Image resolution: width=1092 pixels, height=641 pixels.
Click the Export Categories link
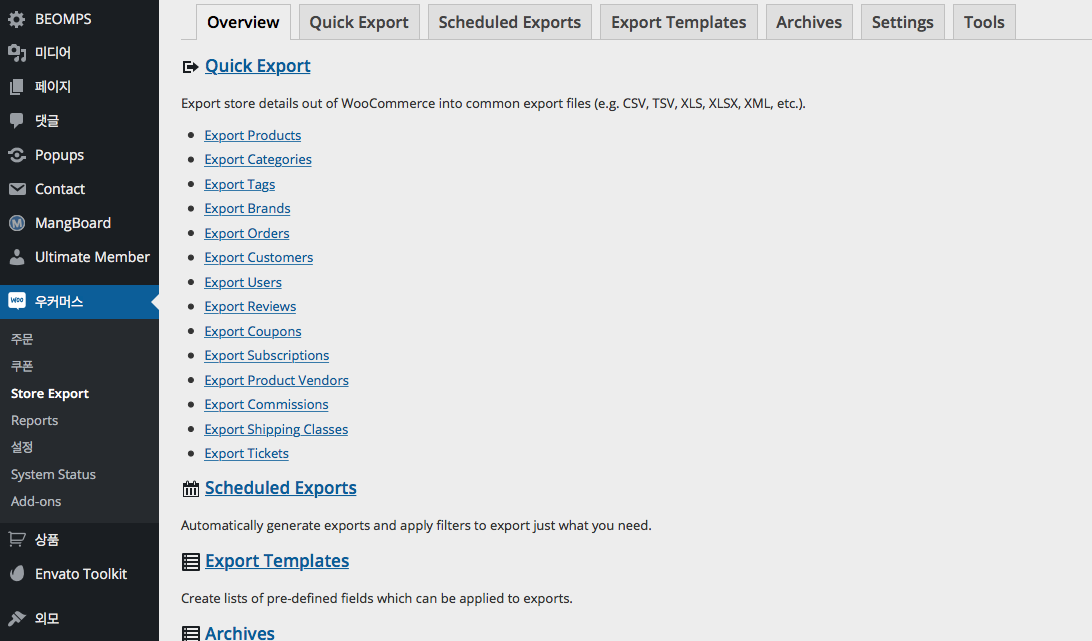pyautogui.click(x=258, y=160)
